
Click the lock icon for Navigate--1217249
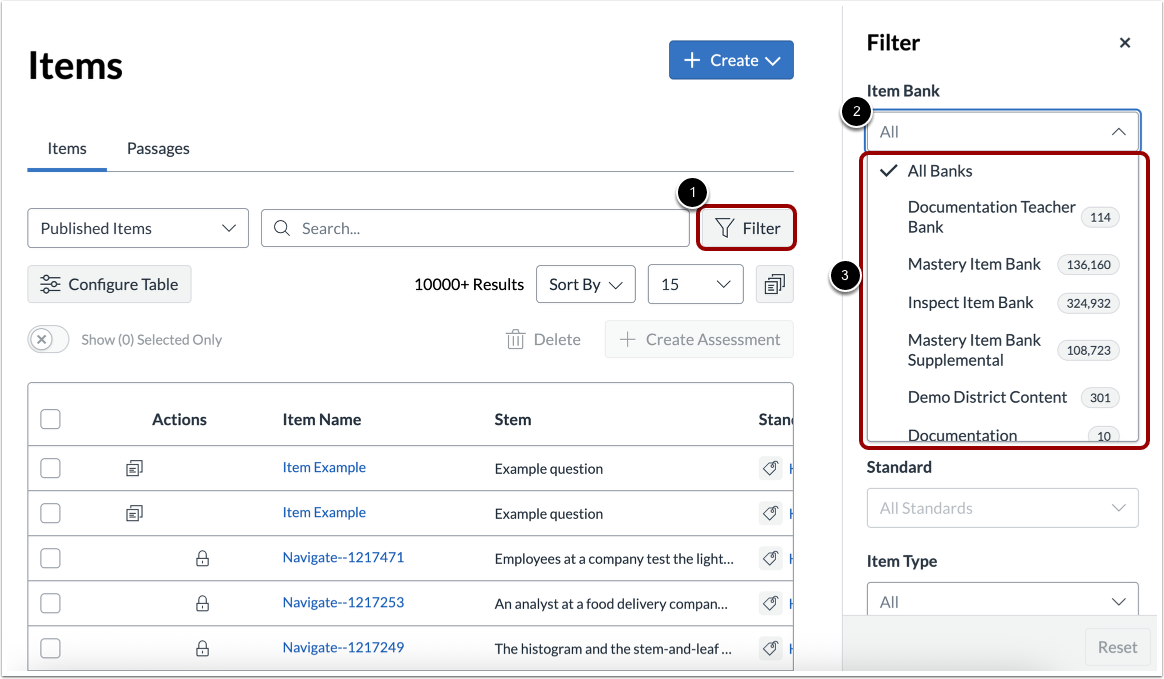[202, 649]
